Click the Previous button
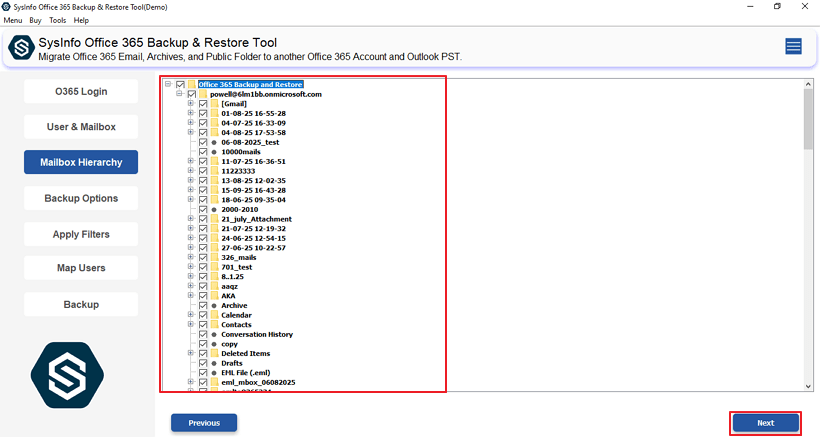 [204, 423]
